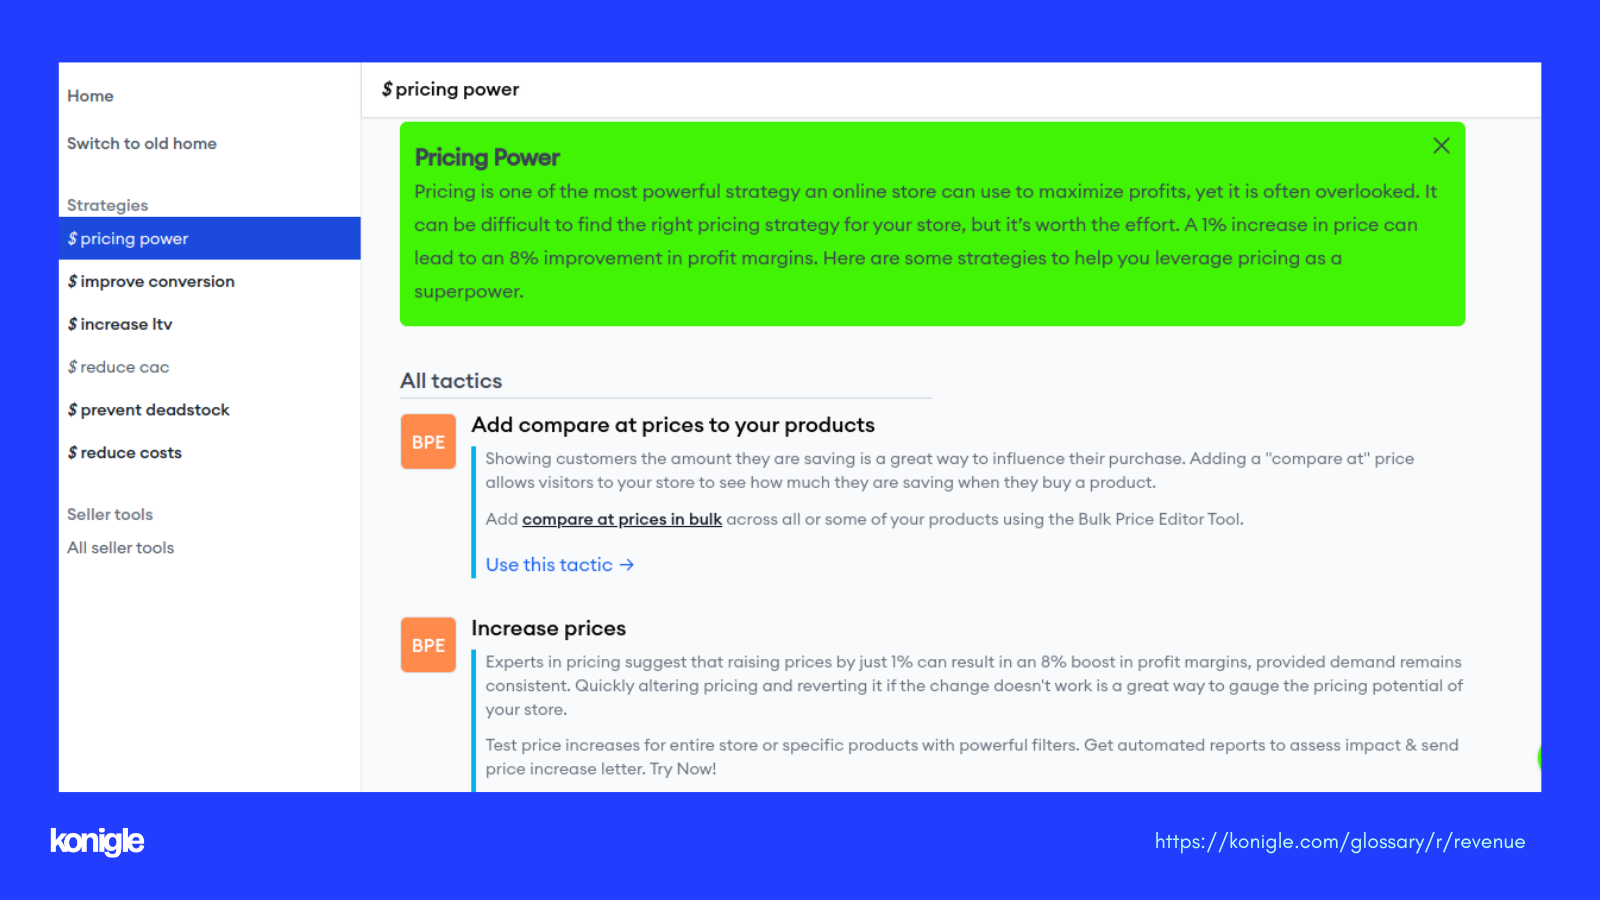Click the konigle.com glossary revenue URL
The height and width of the screenshot is (900, 1600).
(x=1340, y=842)
